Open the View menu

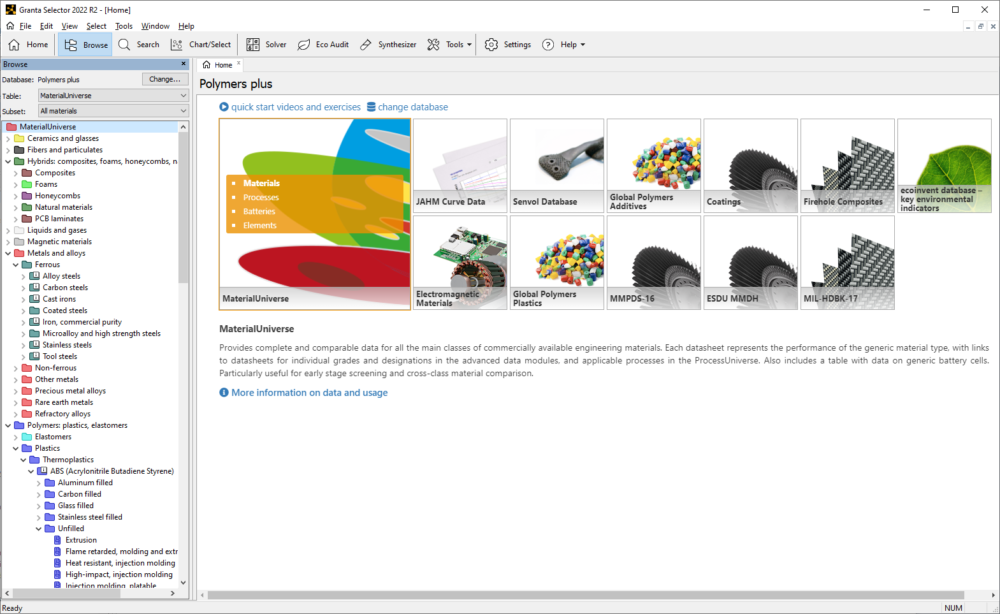70,26
